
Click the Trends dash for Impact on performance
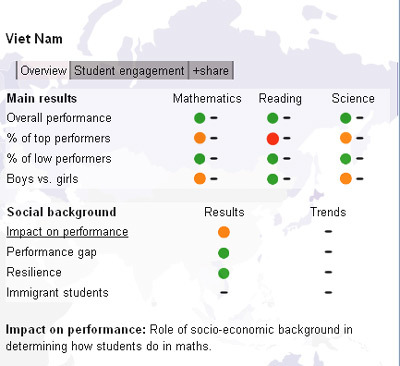pos(328,231)
